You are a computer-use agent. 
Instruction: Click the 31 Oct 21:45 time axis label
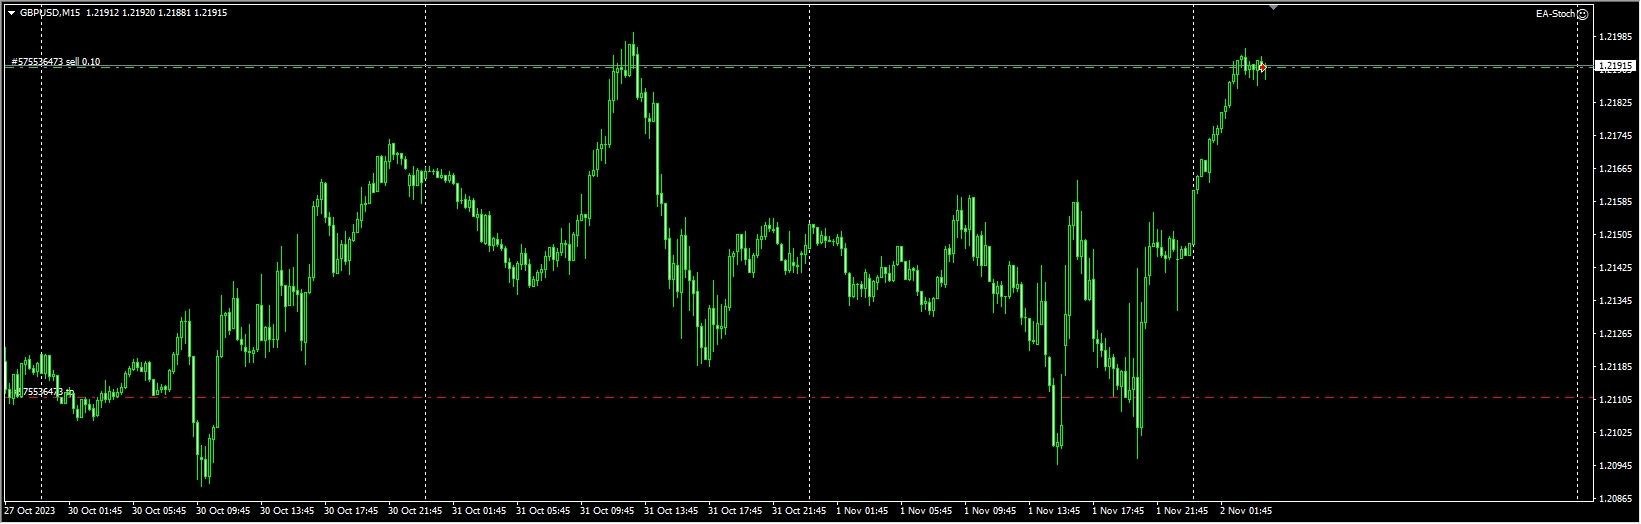pos(799,511)
